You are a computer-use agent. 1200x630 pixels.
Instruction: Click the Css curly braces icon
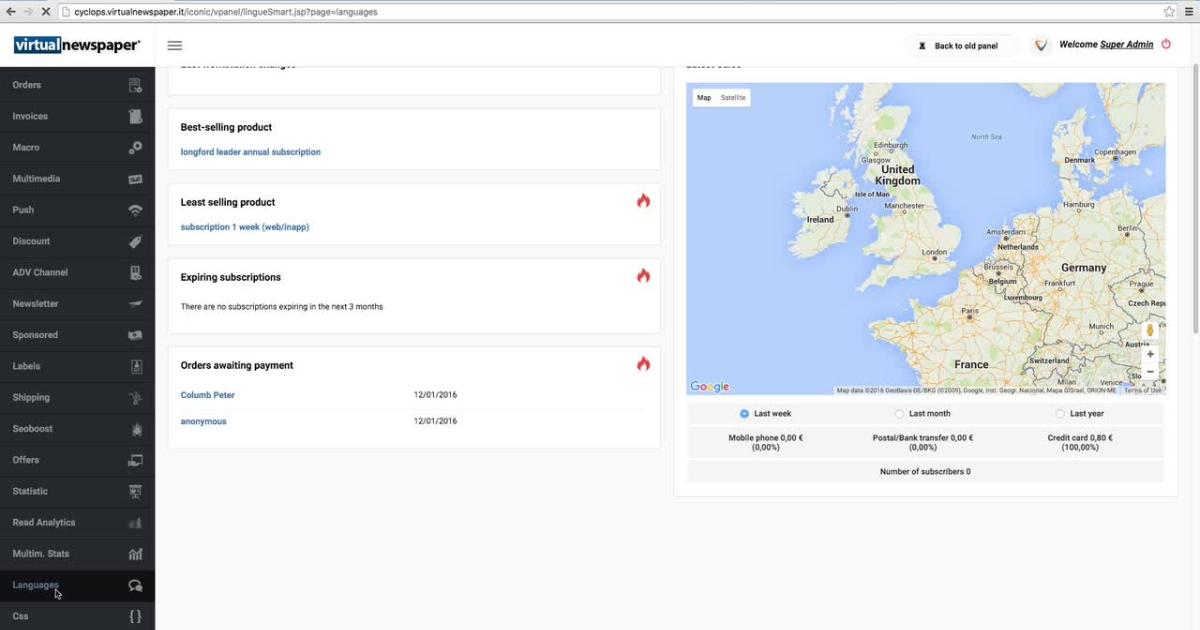click(x=135, y=616)
